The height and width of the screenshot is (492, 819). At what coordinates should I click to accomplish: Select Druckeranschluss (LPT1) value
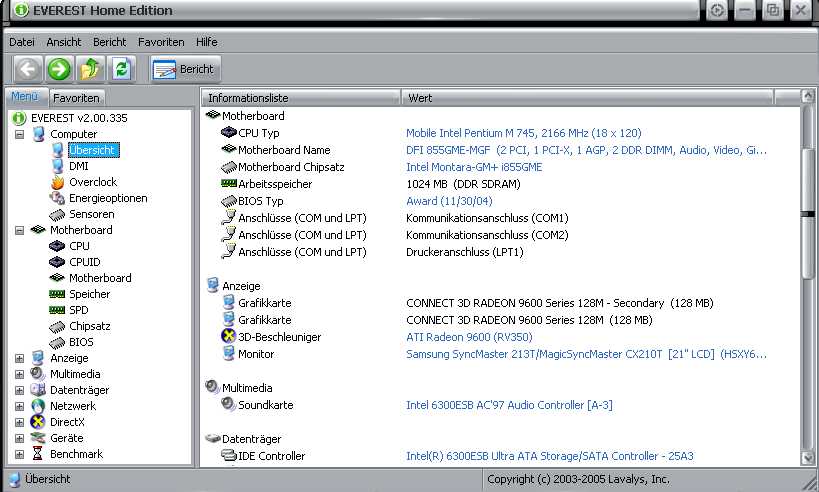pyautogui.click(x=464, y=252)
